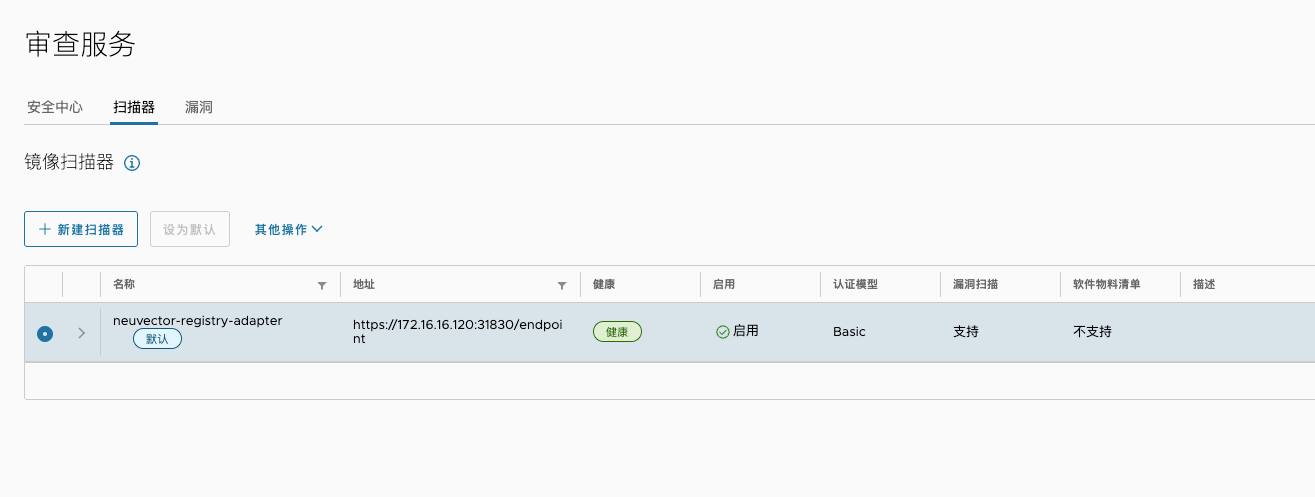This screenshot has width=1315, height=497.
Task: Click the 漏洞扫描 column header
Action: [x=975, y=284]
